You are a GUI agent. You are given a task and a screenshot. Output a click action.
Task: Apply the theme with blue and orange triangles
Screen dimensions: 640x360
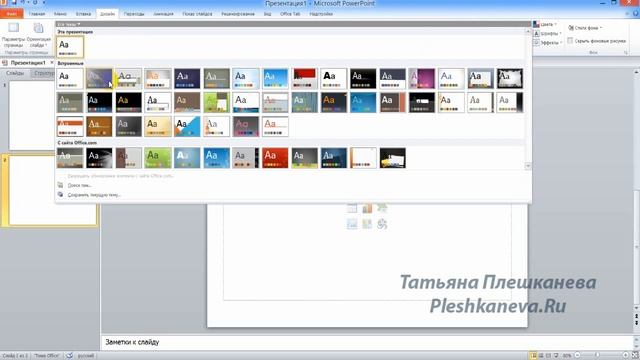coord(187,127)
